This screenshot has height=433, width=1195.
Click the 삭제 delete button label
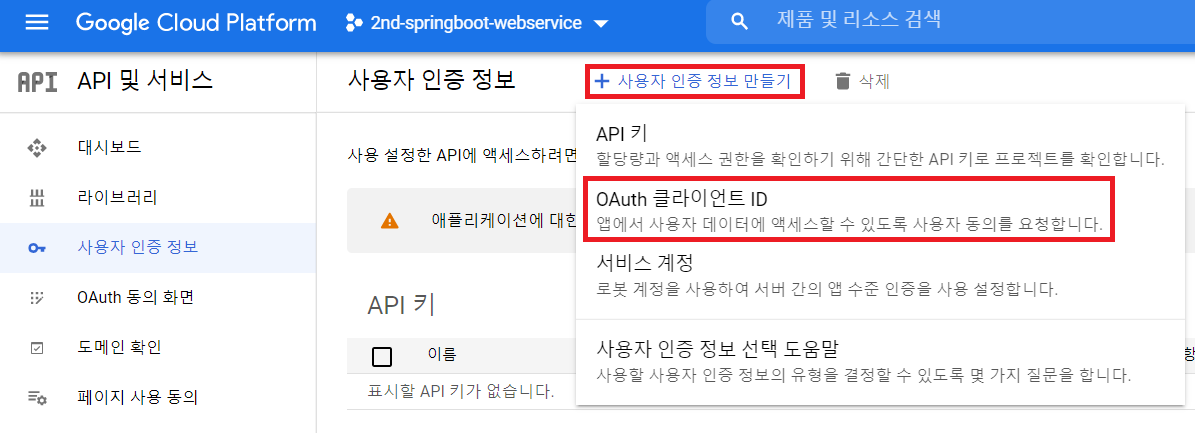click(874, 81)
